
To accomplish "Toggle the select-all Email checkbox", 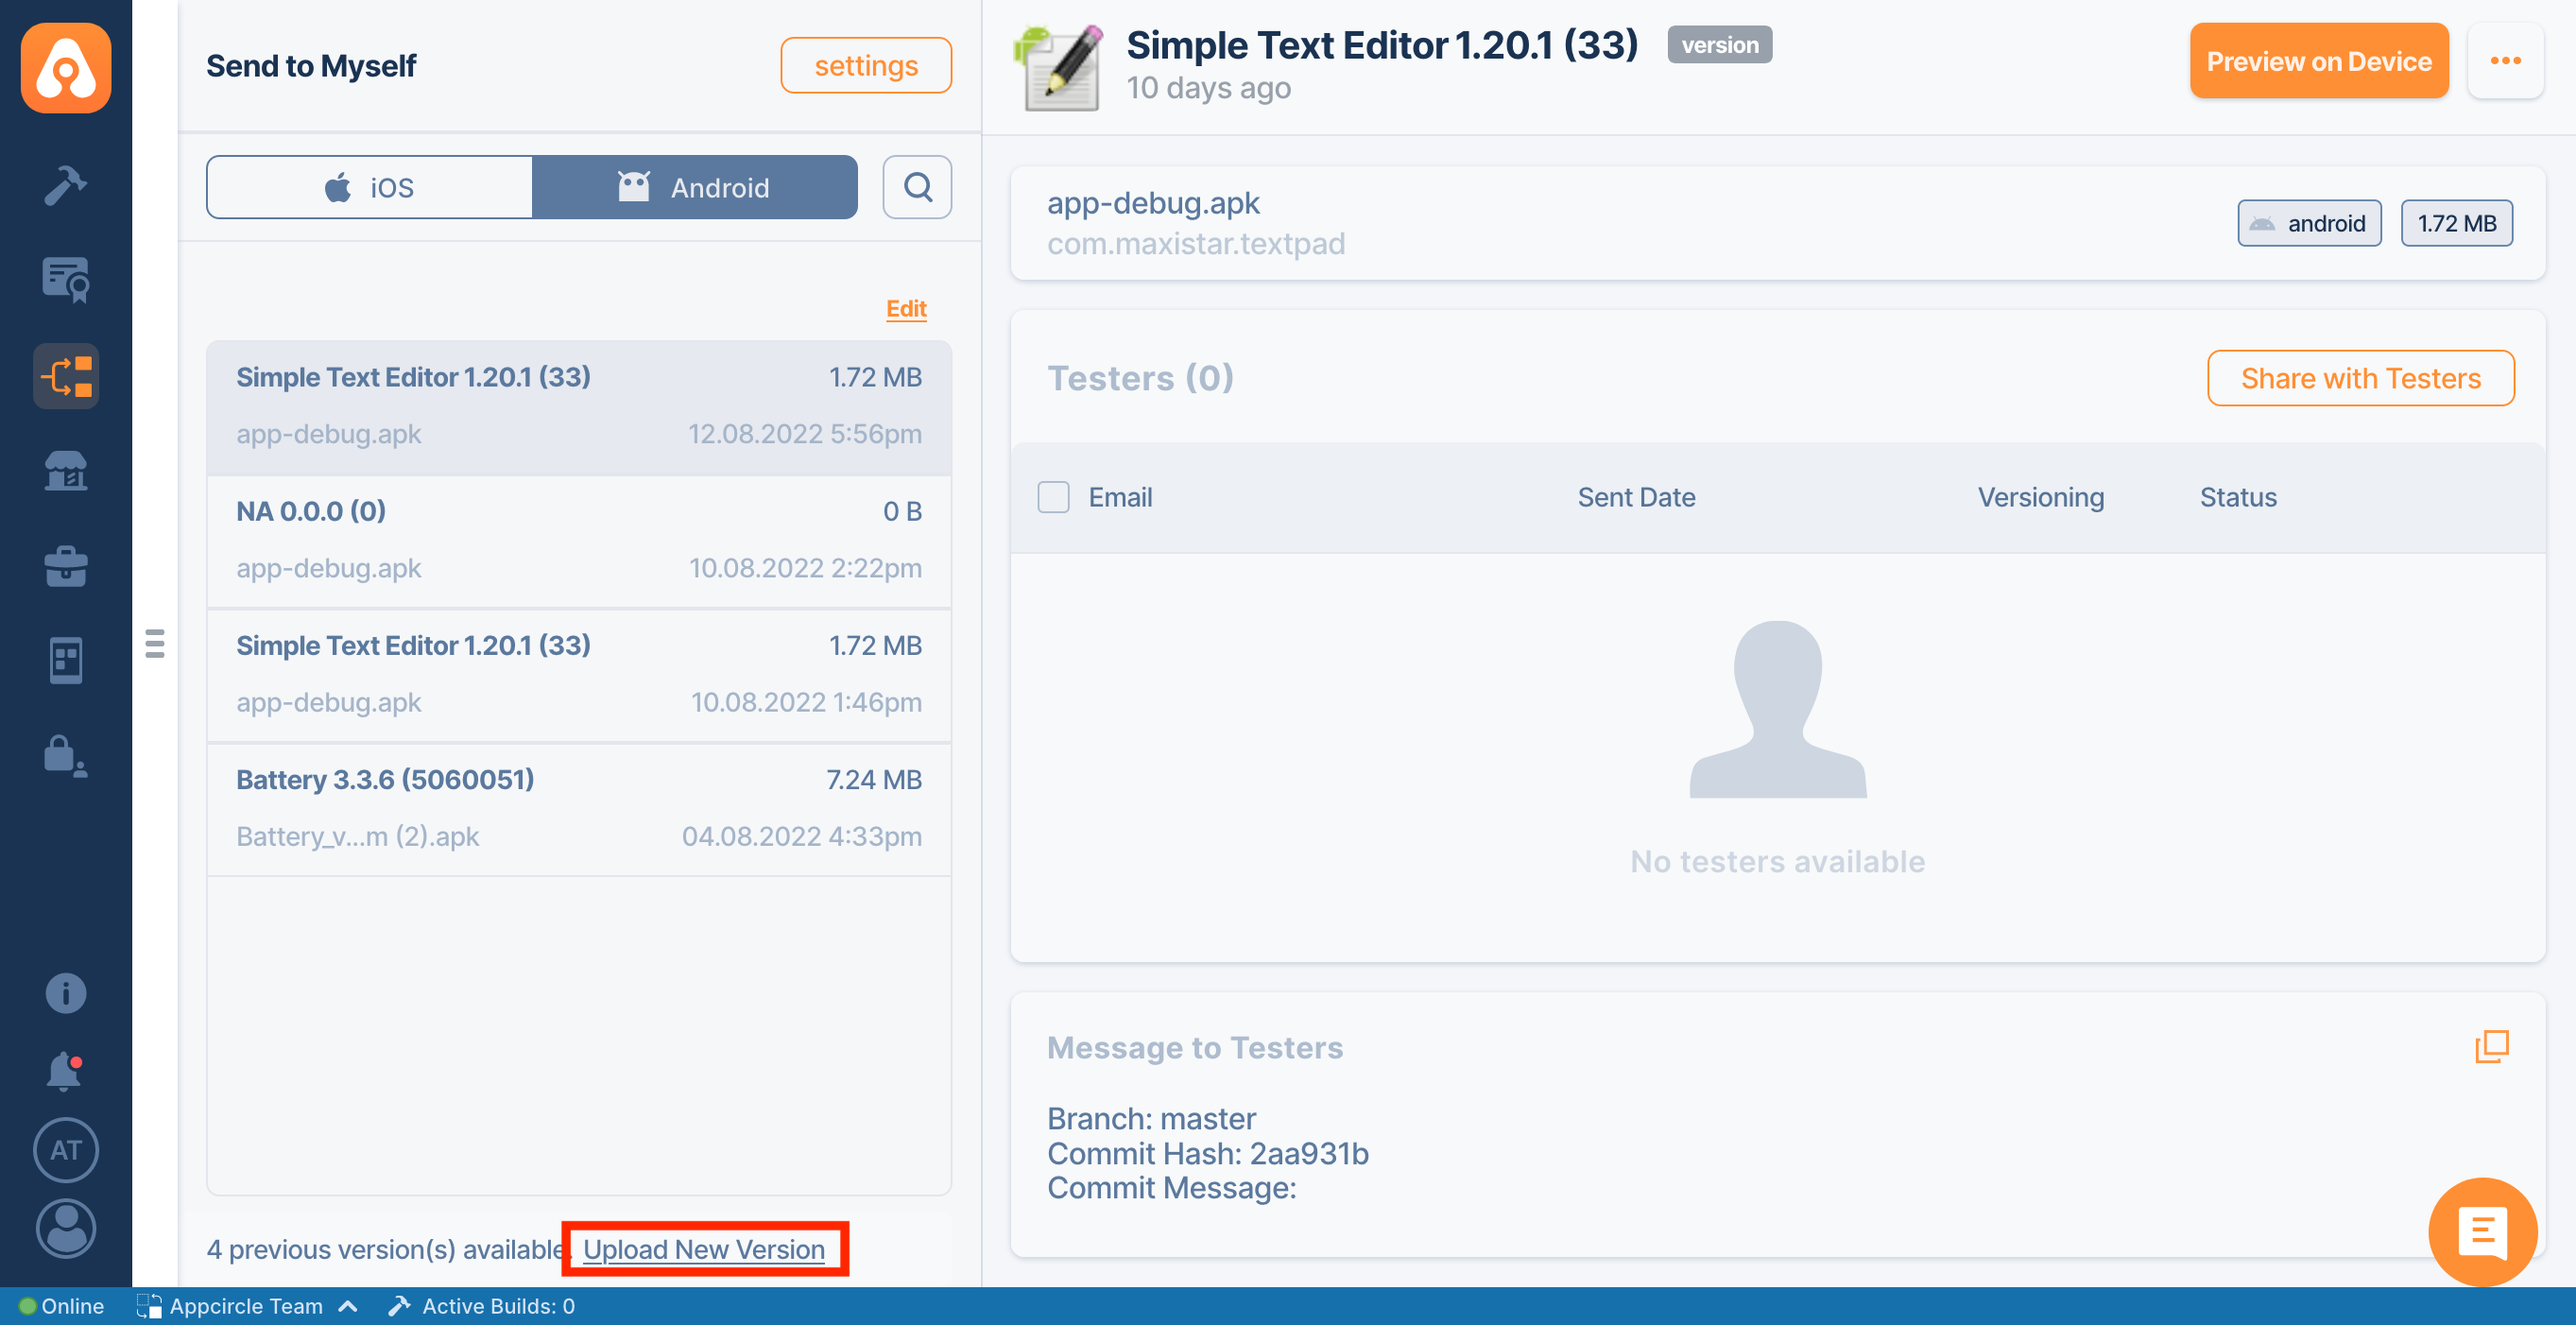I will pos(1053,497).
